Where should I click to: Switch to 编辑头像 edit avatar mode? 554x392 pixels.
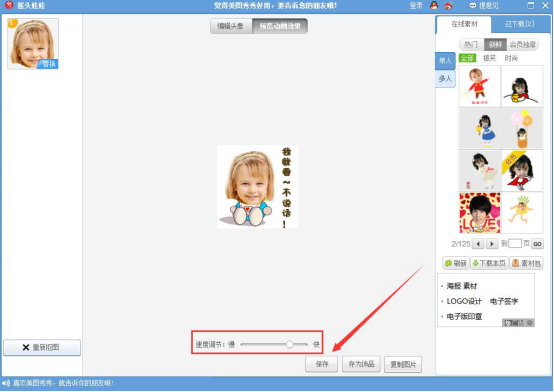coord(231,26)
